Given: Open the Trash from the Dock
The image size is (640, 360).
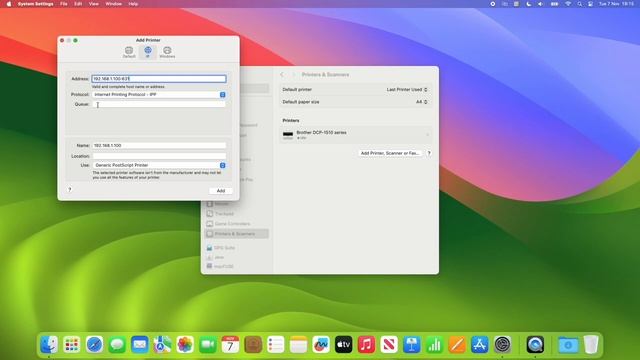Looking at the screenshot, I should [591, 344].
